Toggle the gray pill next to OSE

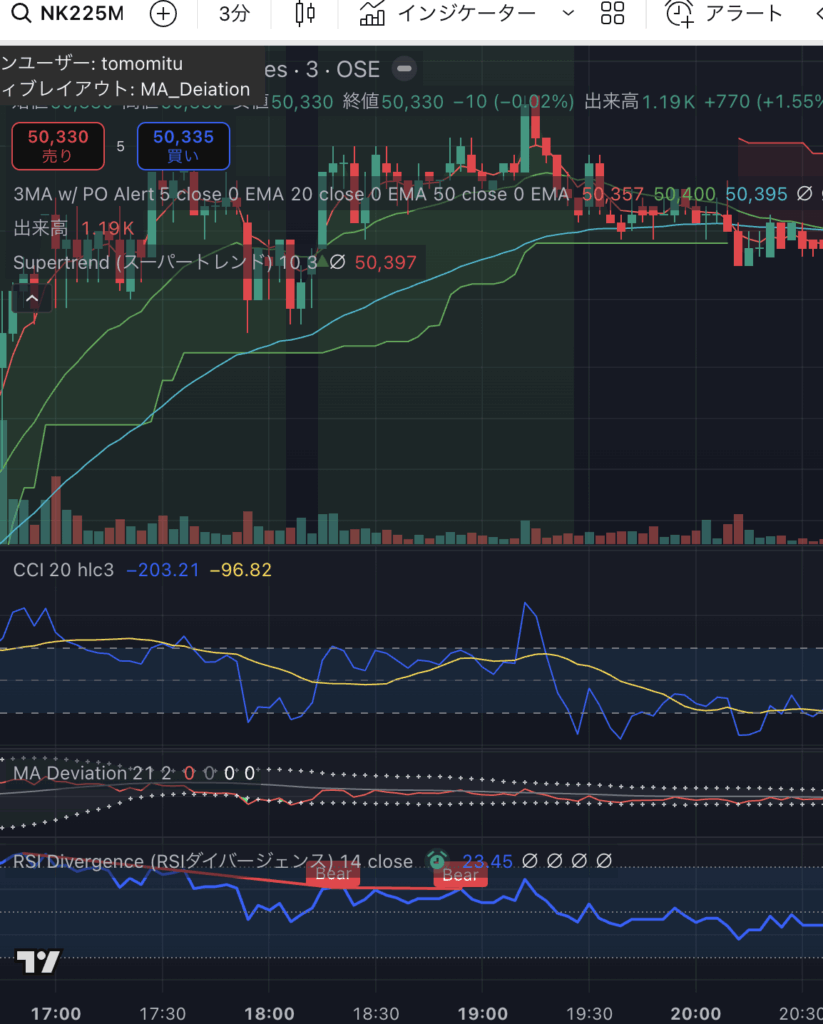[404, 69]
